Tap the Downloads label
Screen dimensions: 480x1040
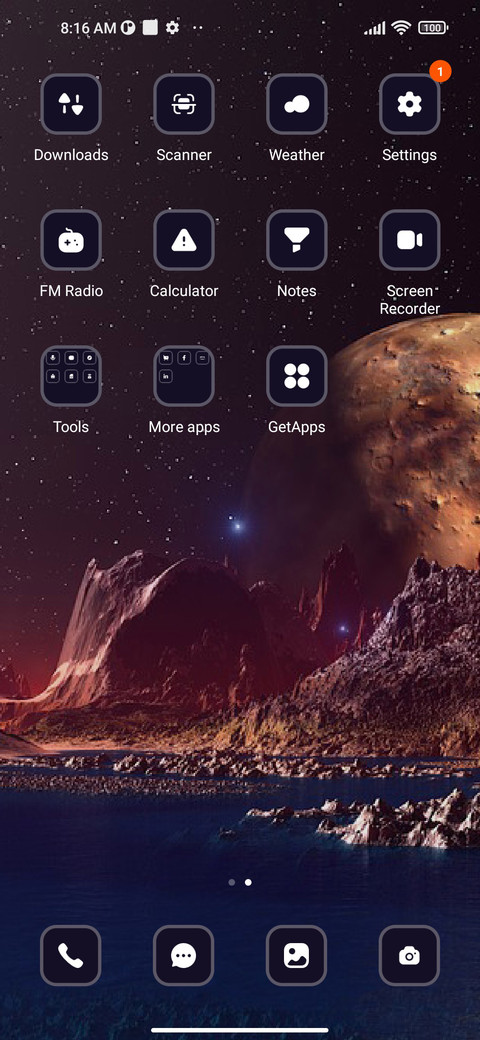[71, 155]
